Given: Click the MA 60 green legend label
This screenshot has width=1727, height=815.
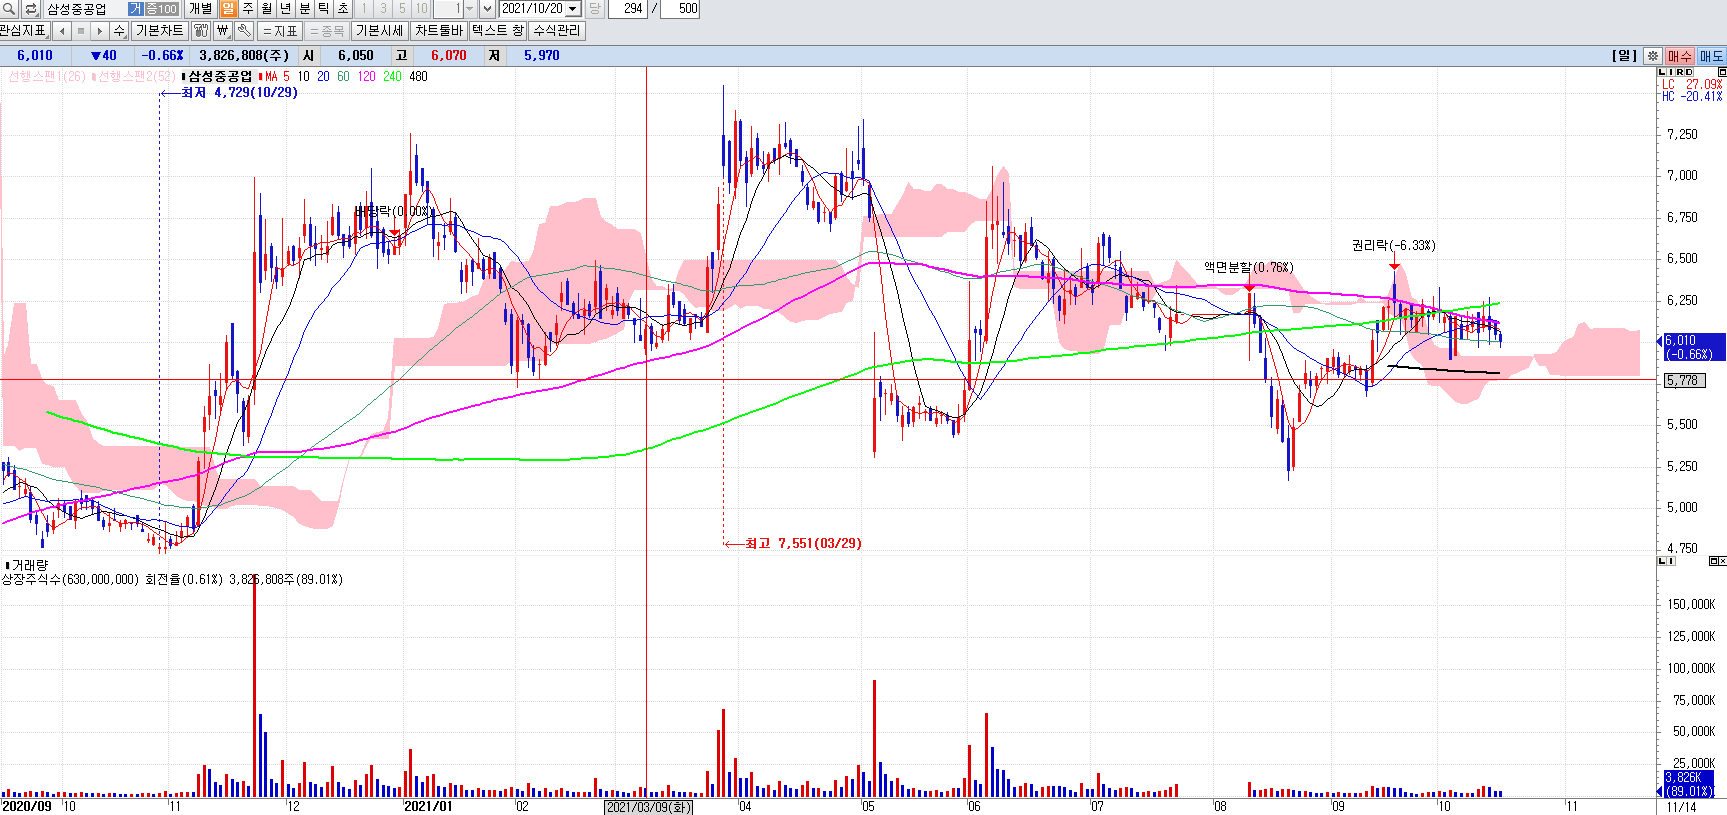Looking at the screenshot, I should (x=343, y=76).
